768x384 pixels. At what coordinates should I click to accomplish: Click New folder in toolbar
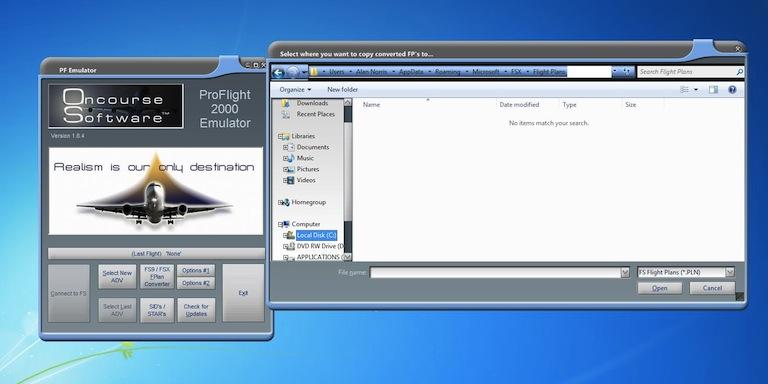[x=342, y=90]
